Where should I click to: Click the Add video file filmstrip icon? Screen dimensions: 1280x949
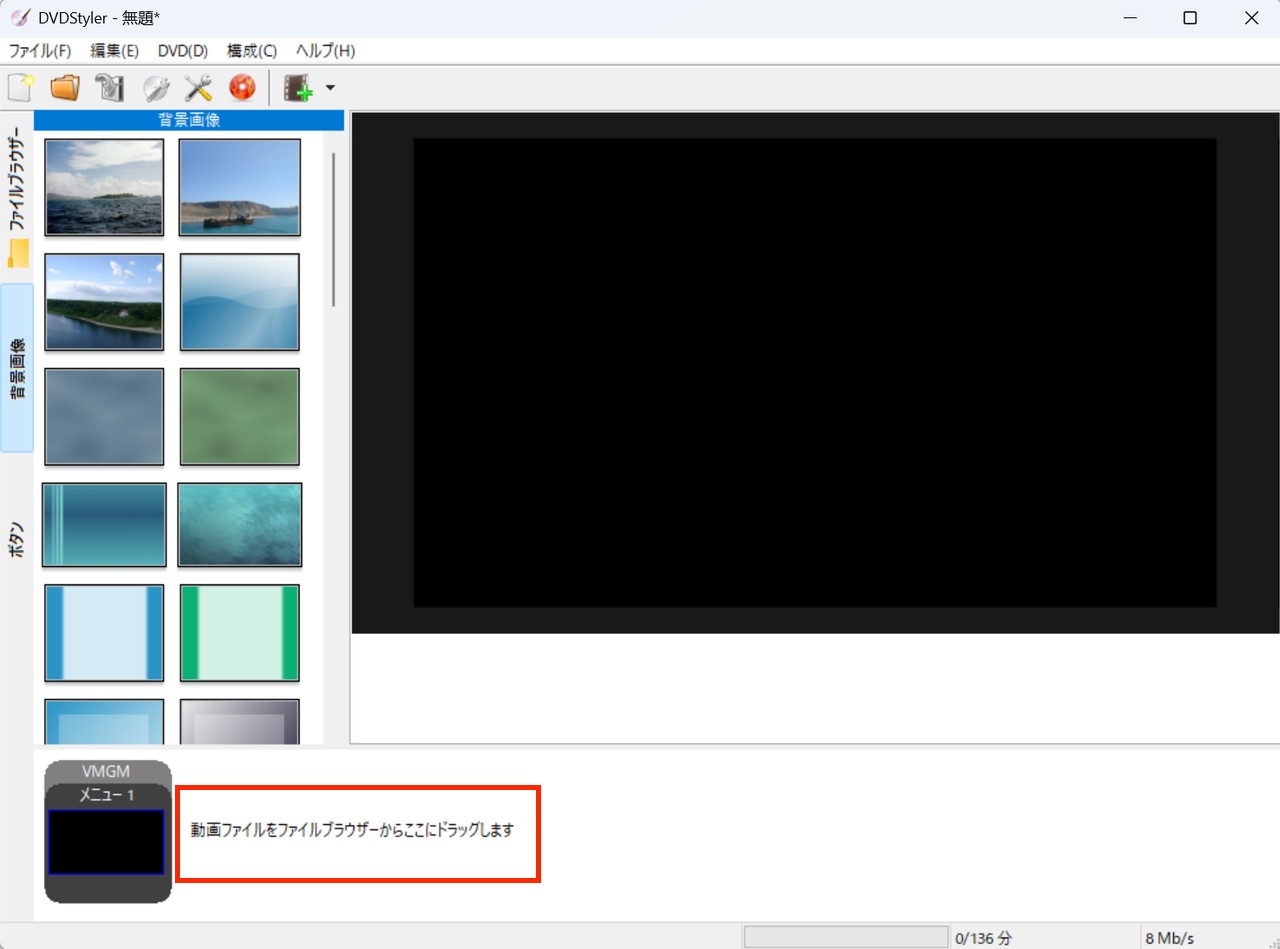298,88
